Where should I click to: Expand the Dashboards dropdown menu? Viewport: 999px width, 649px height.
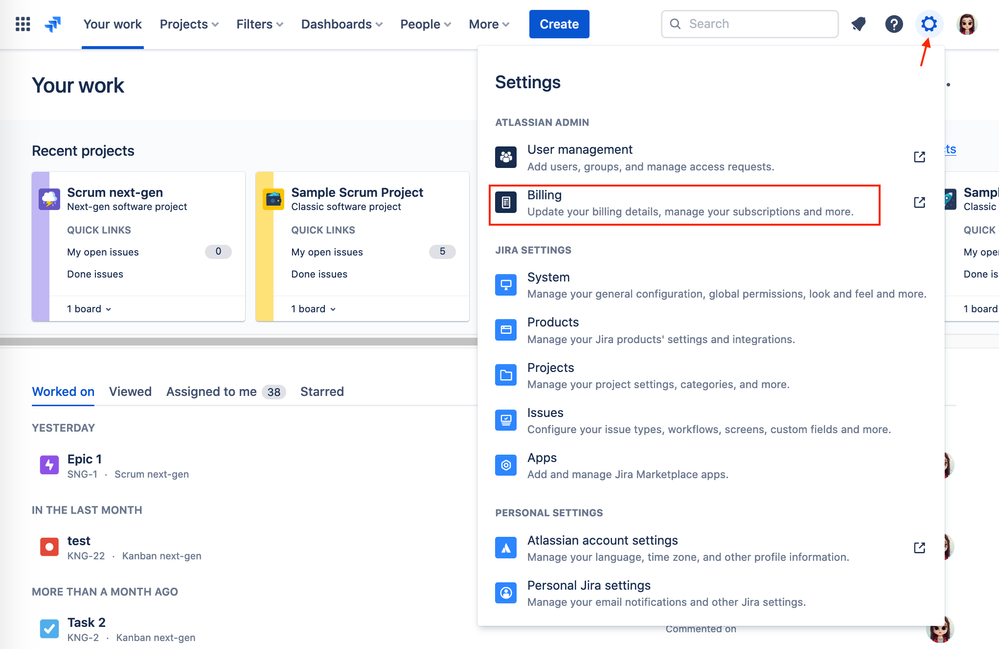tap(341, 24)
